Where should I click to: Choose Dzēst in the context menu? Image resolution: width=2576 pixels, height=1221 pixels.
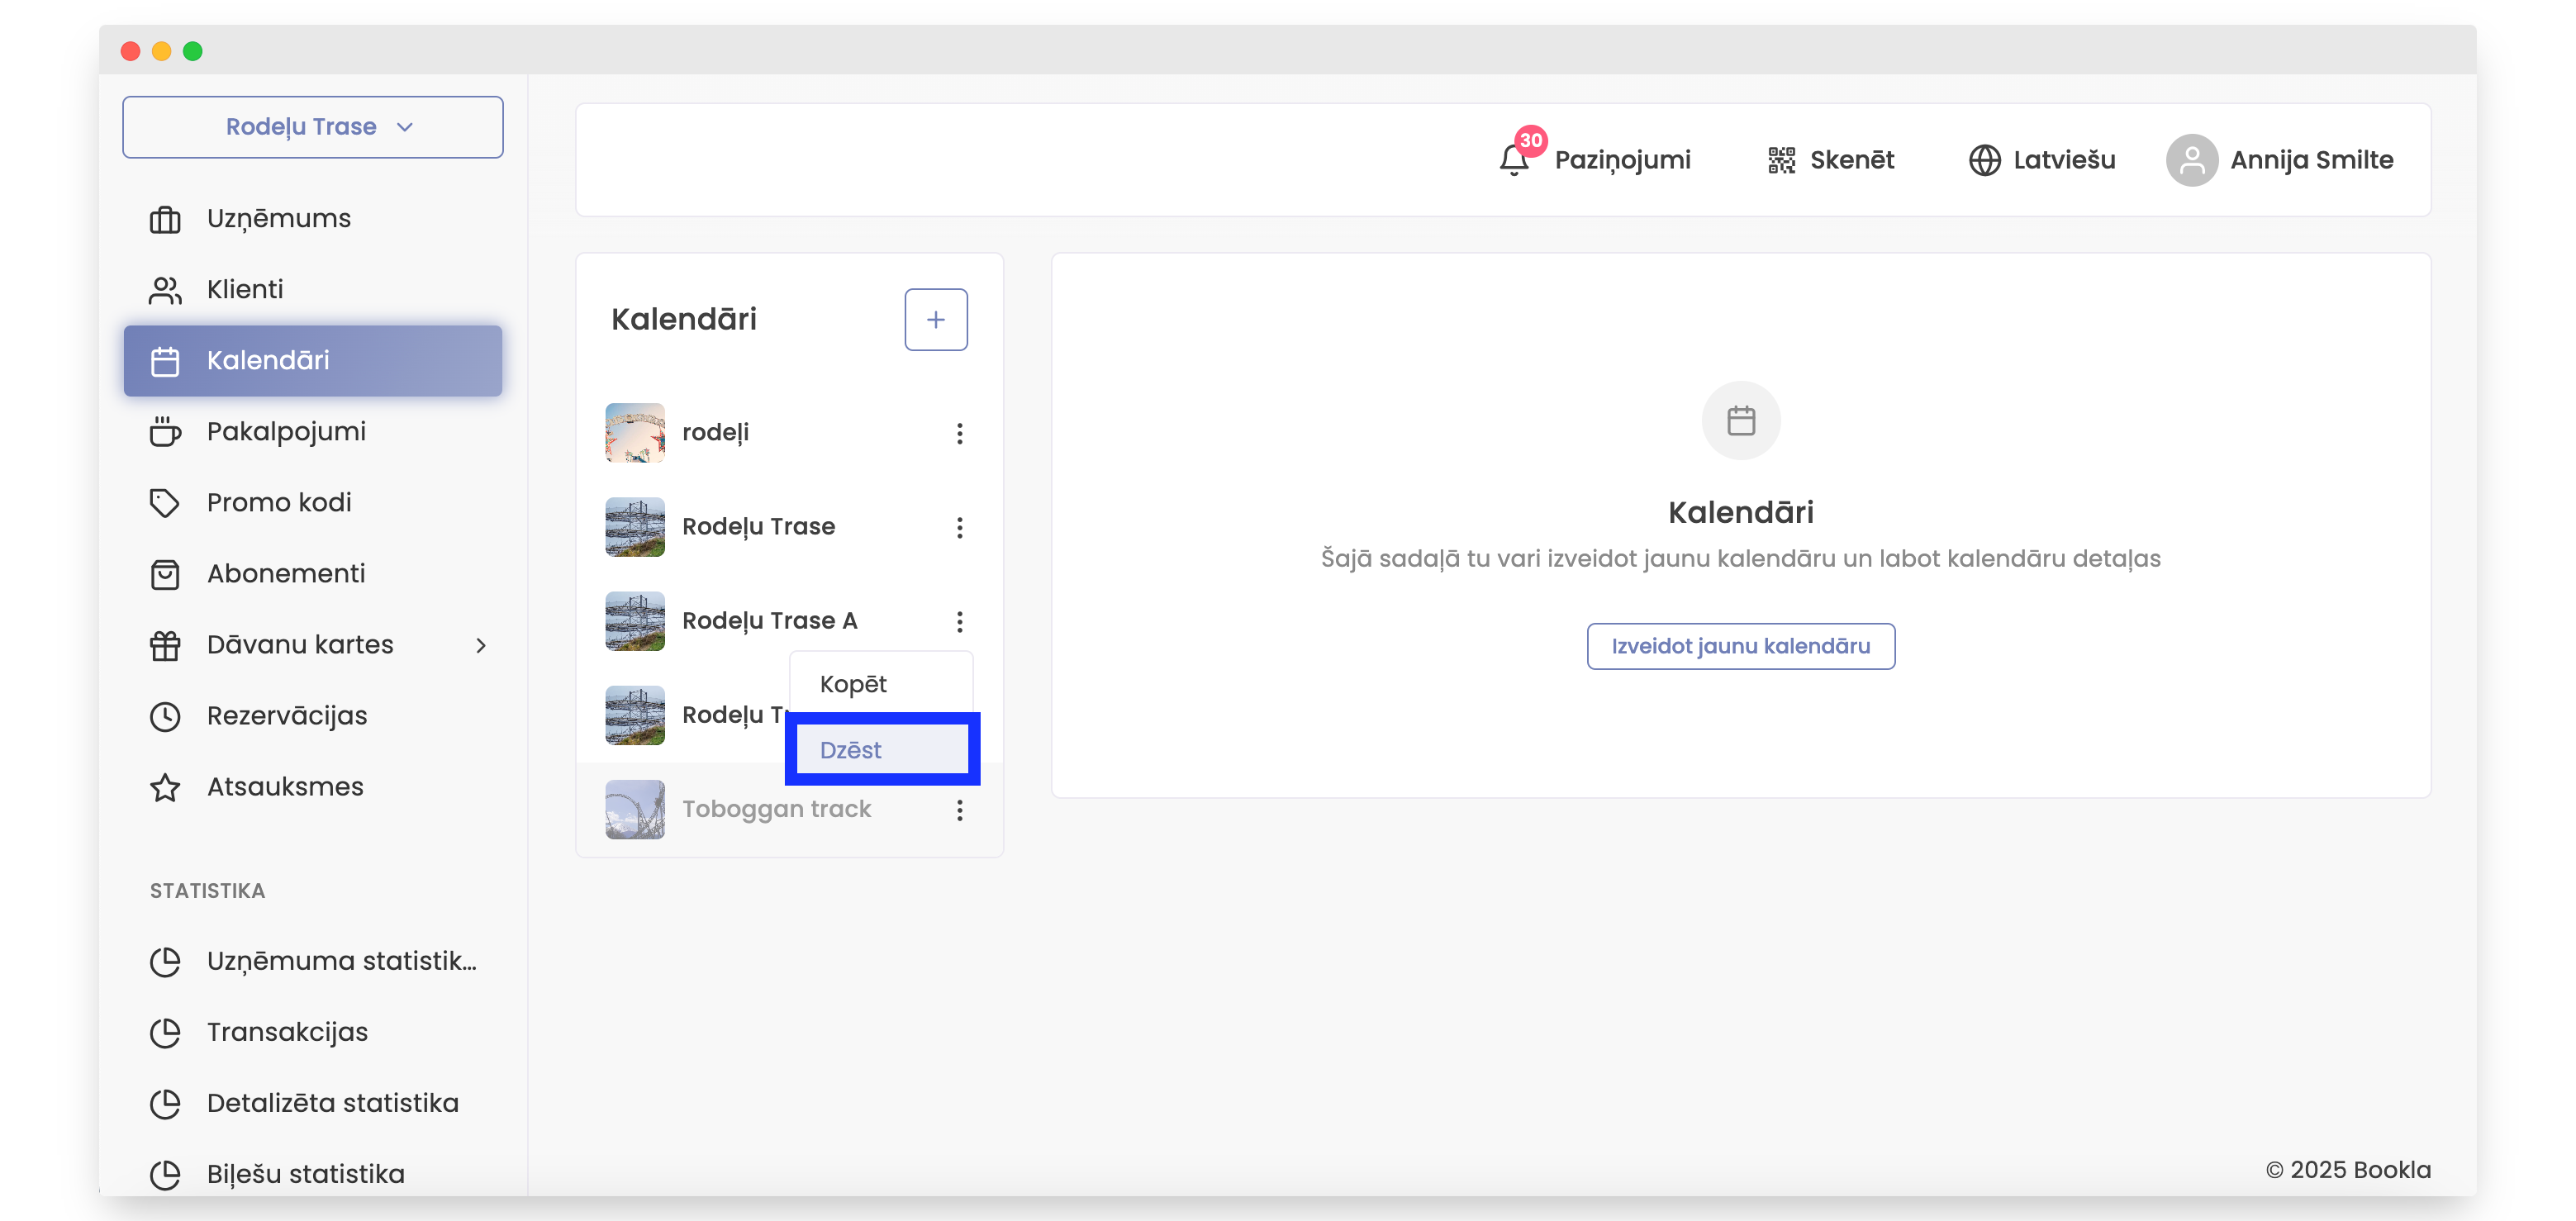point(852,750)
